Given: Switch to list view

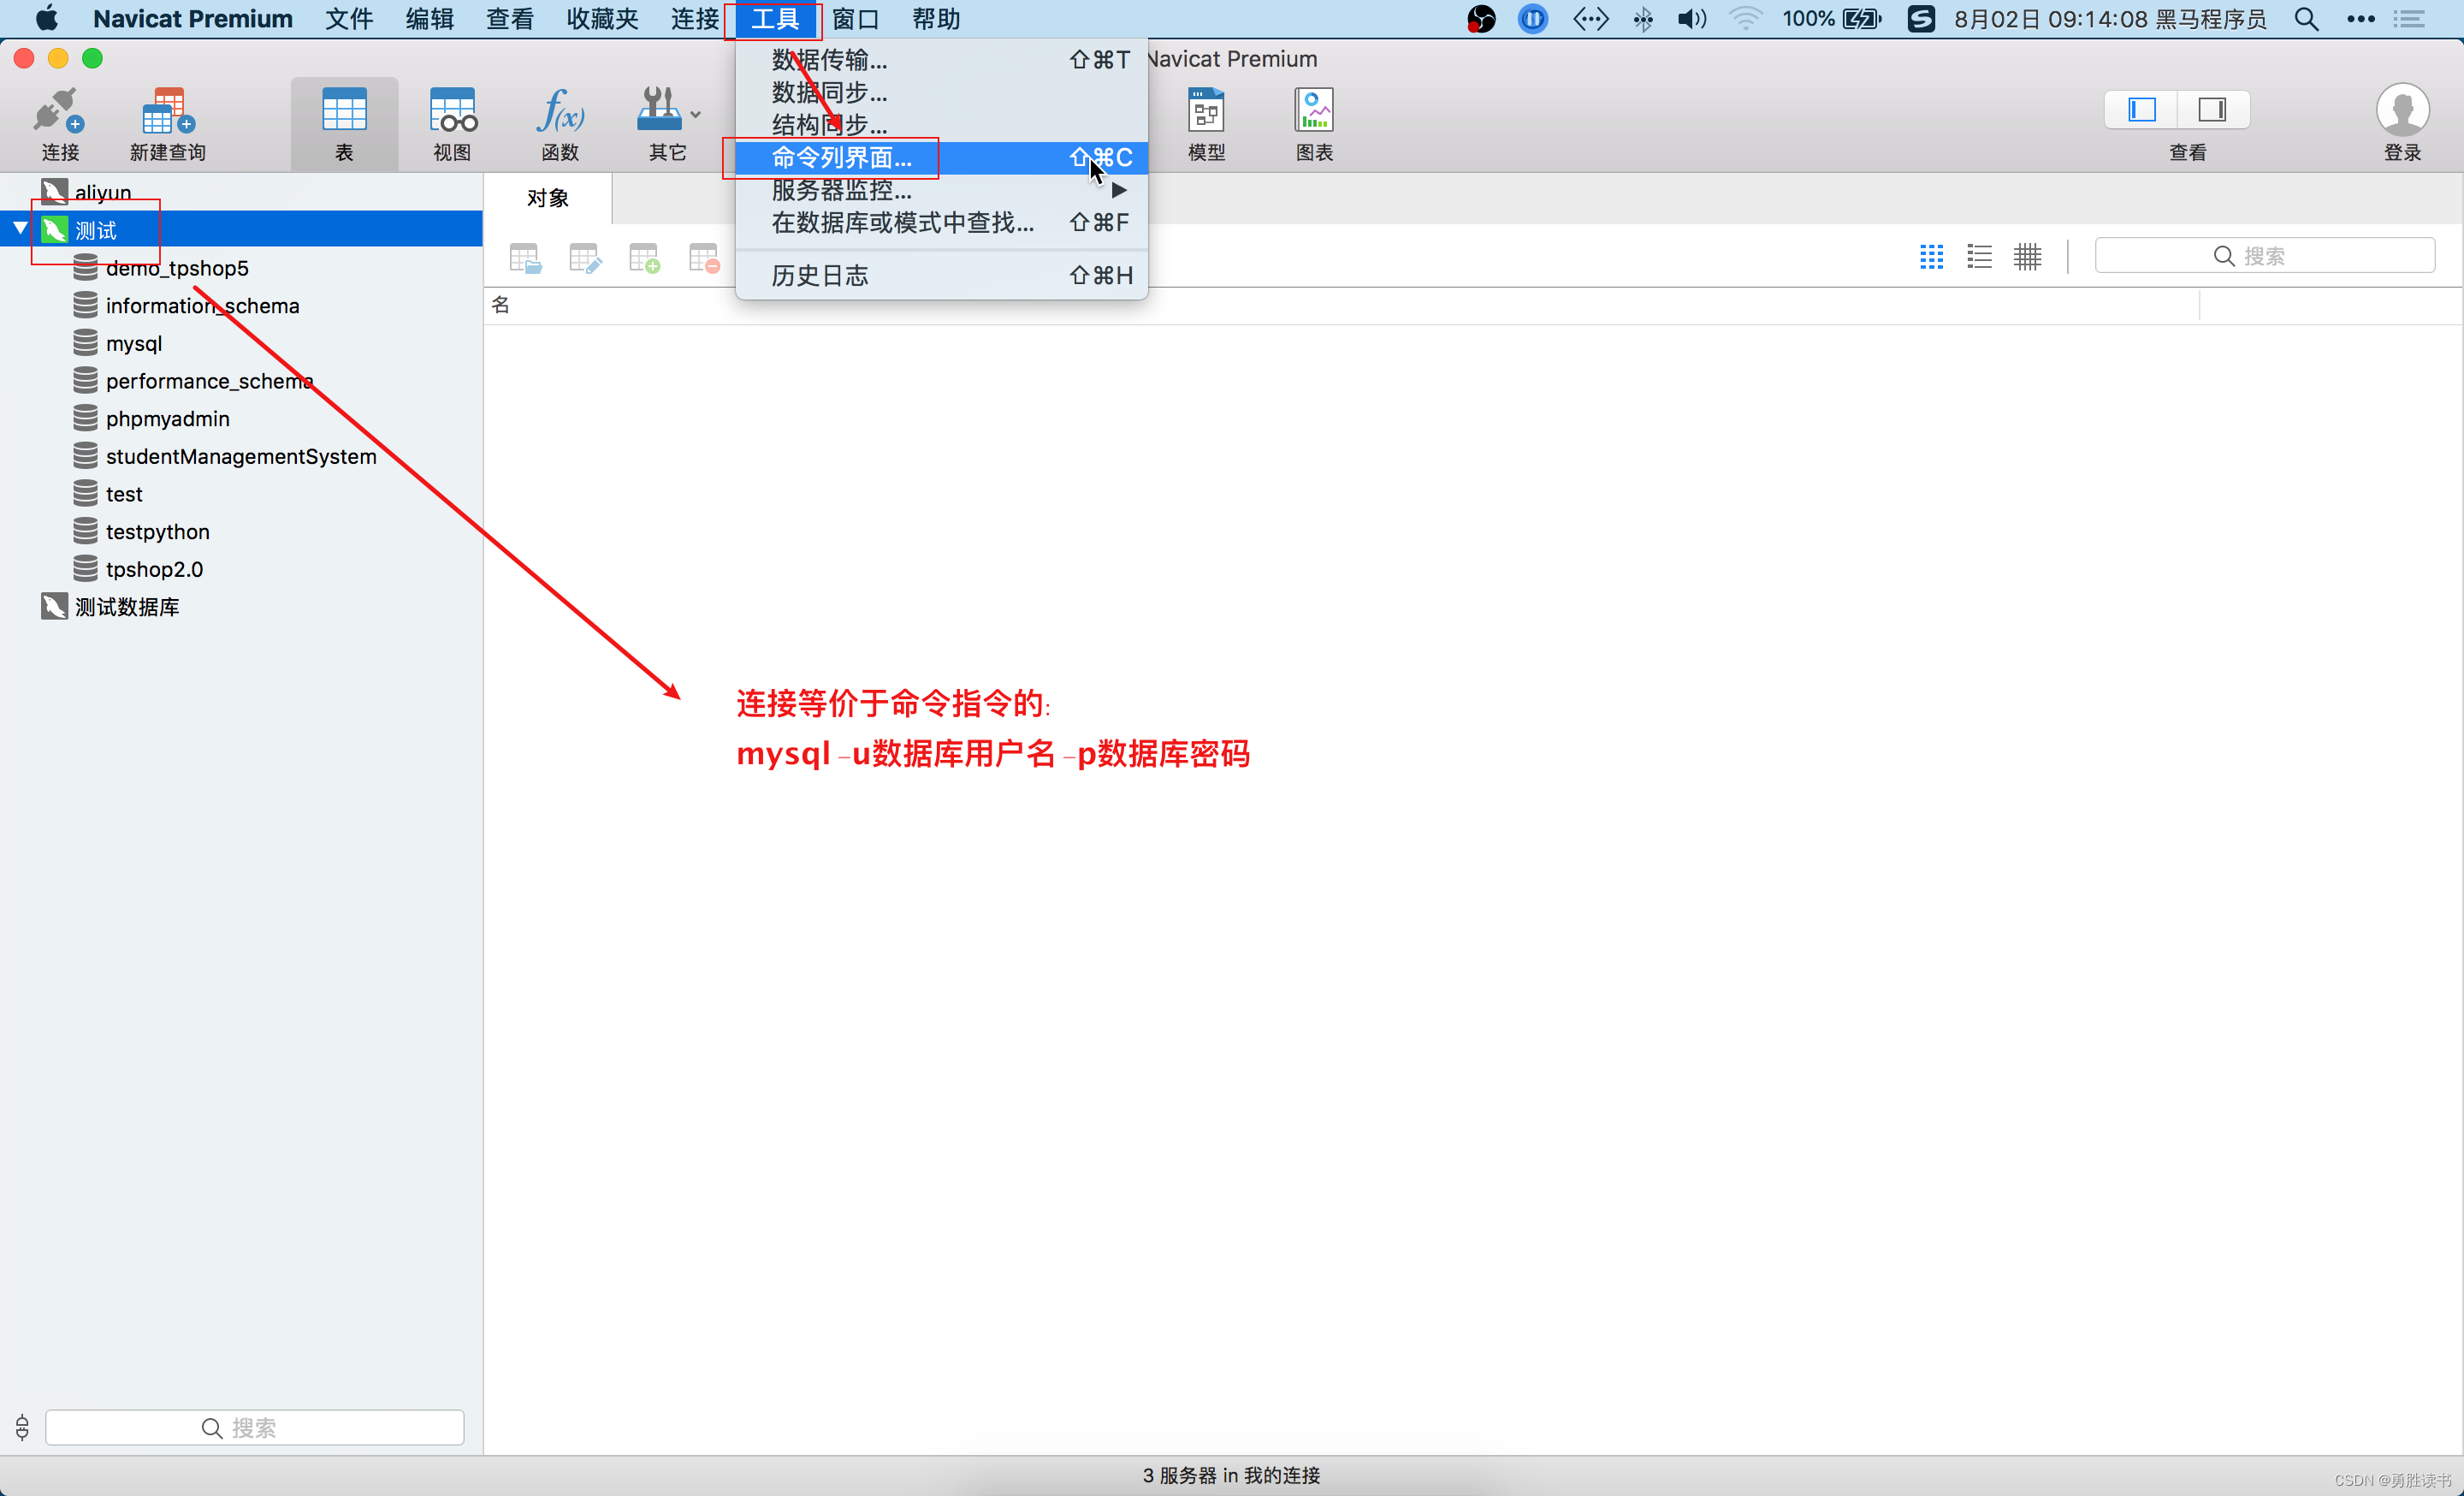Looking at the screenshot, I should [x=1979, y=257].
